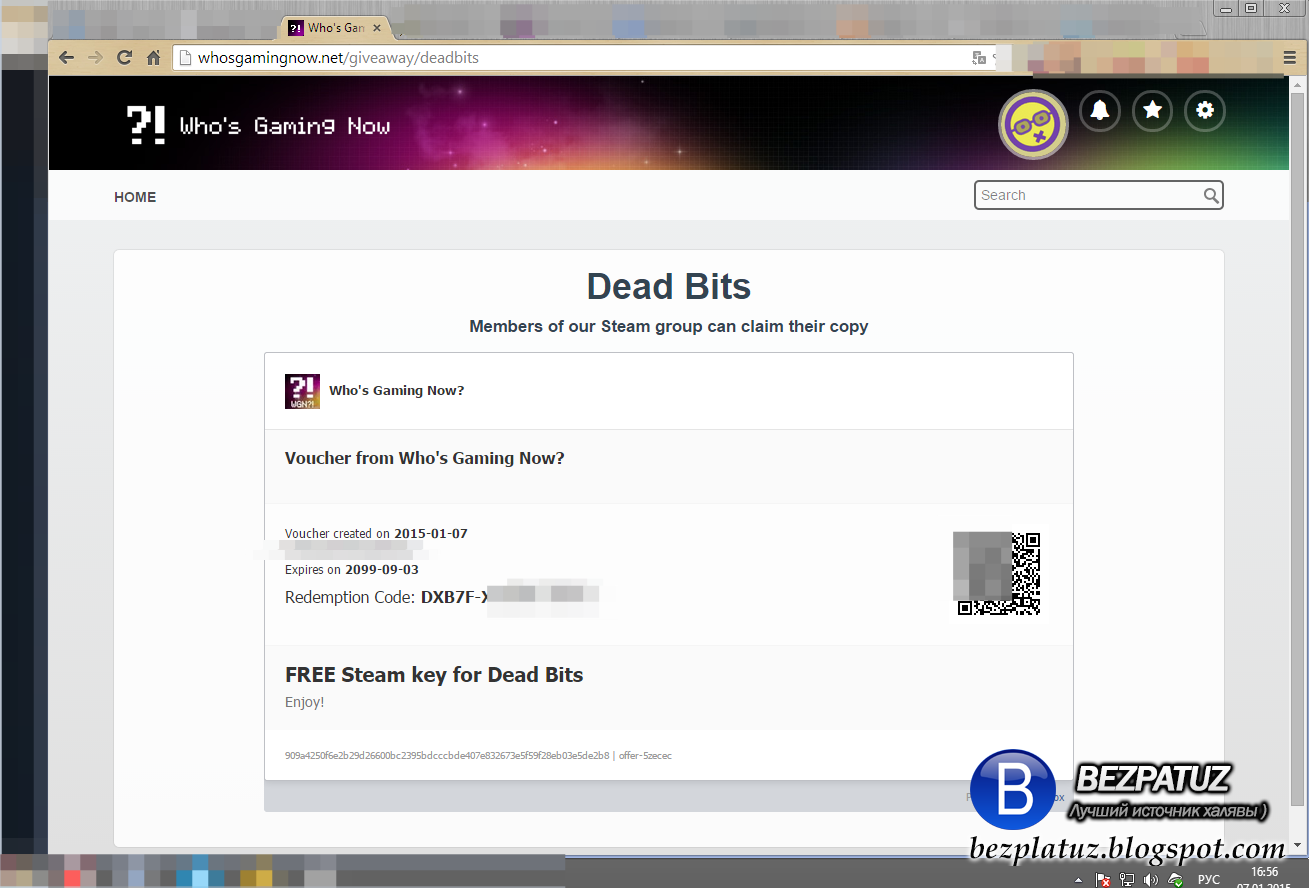Open Chrome's hamburger menu icon

(x=1289, y=57)
